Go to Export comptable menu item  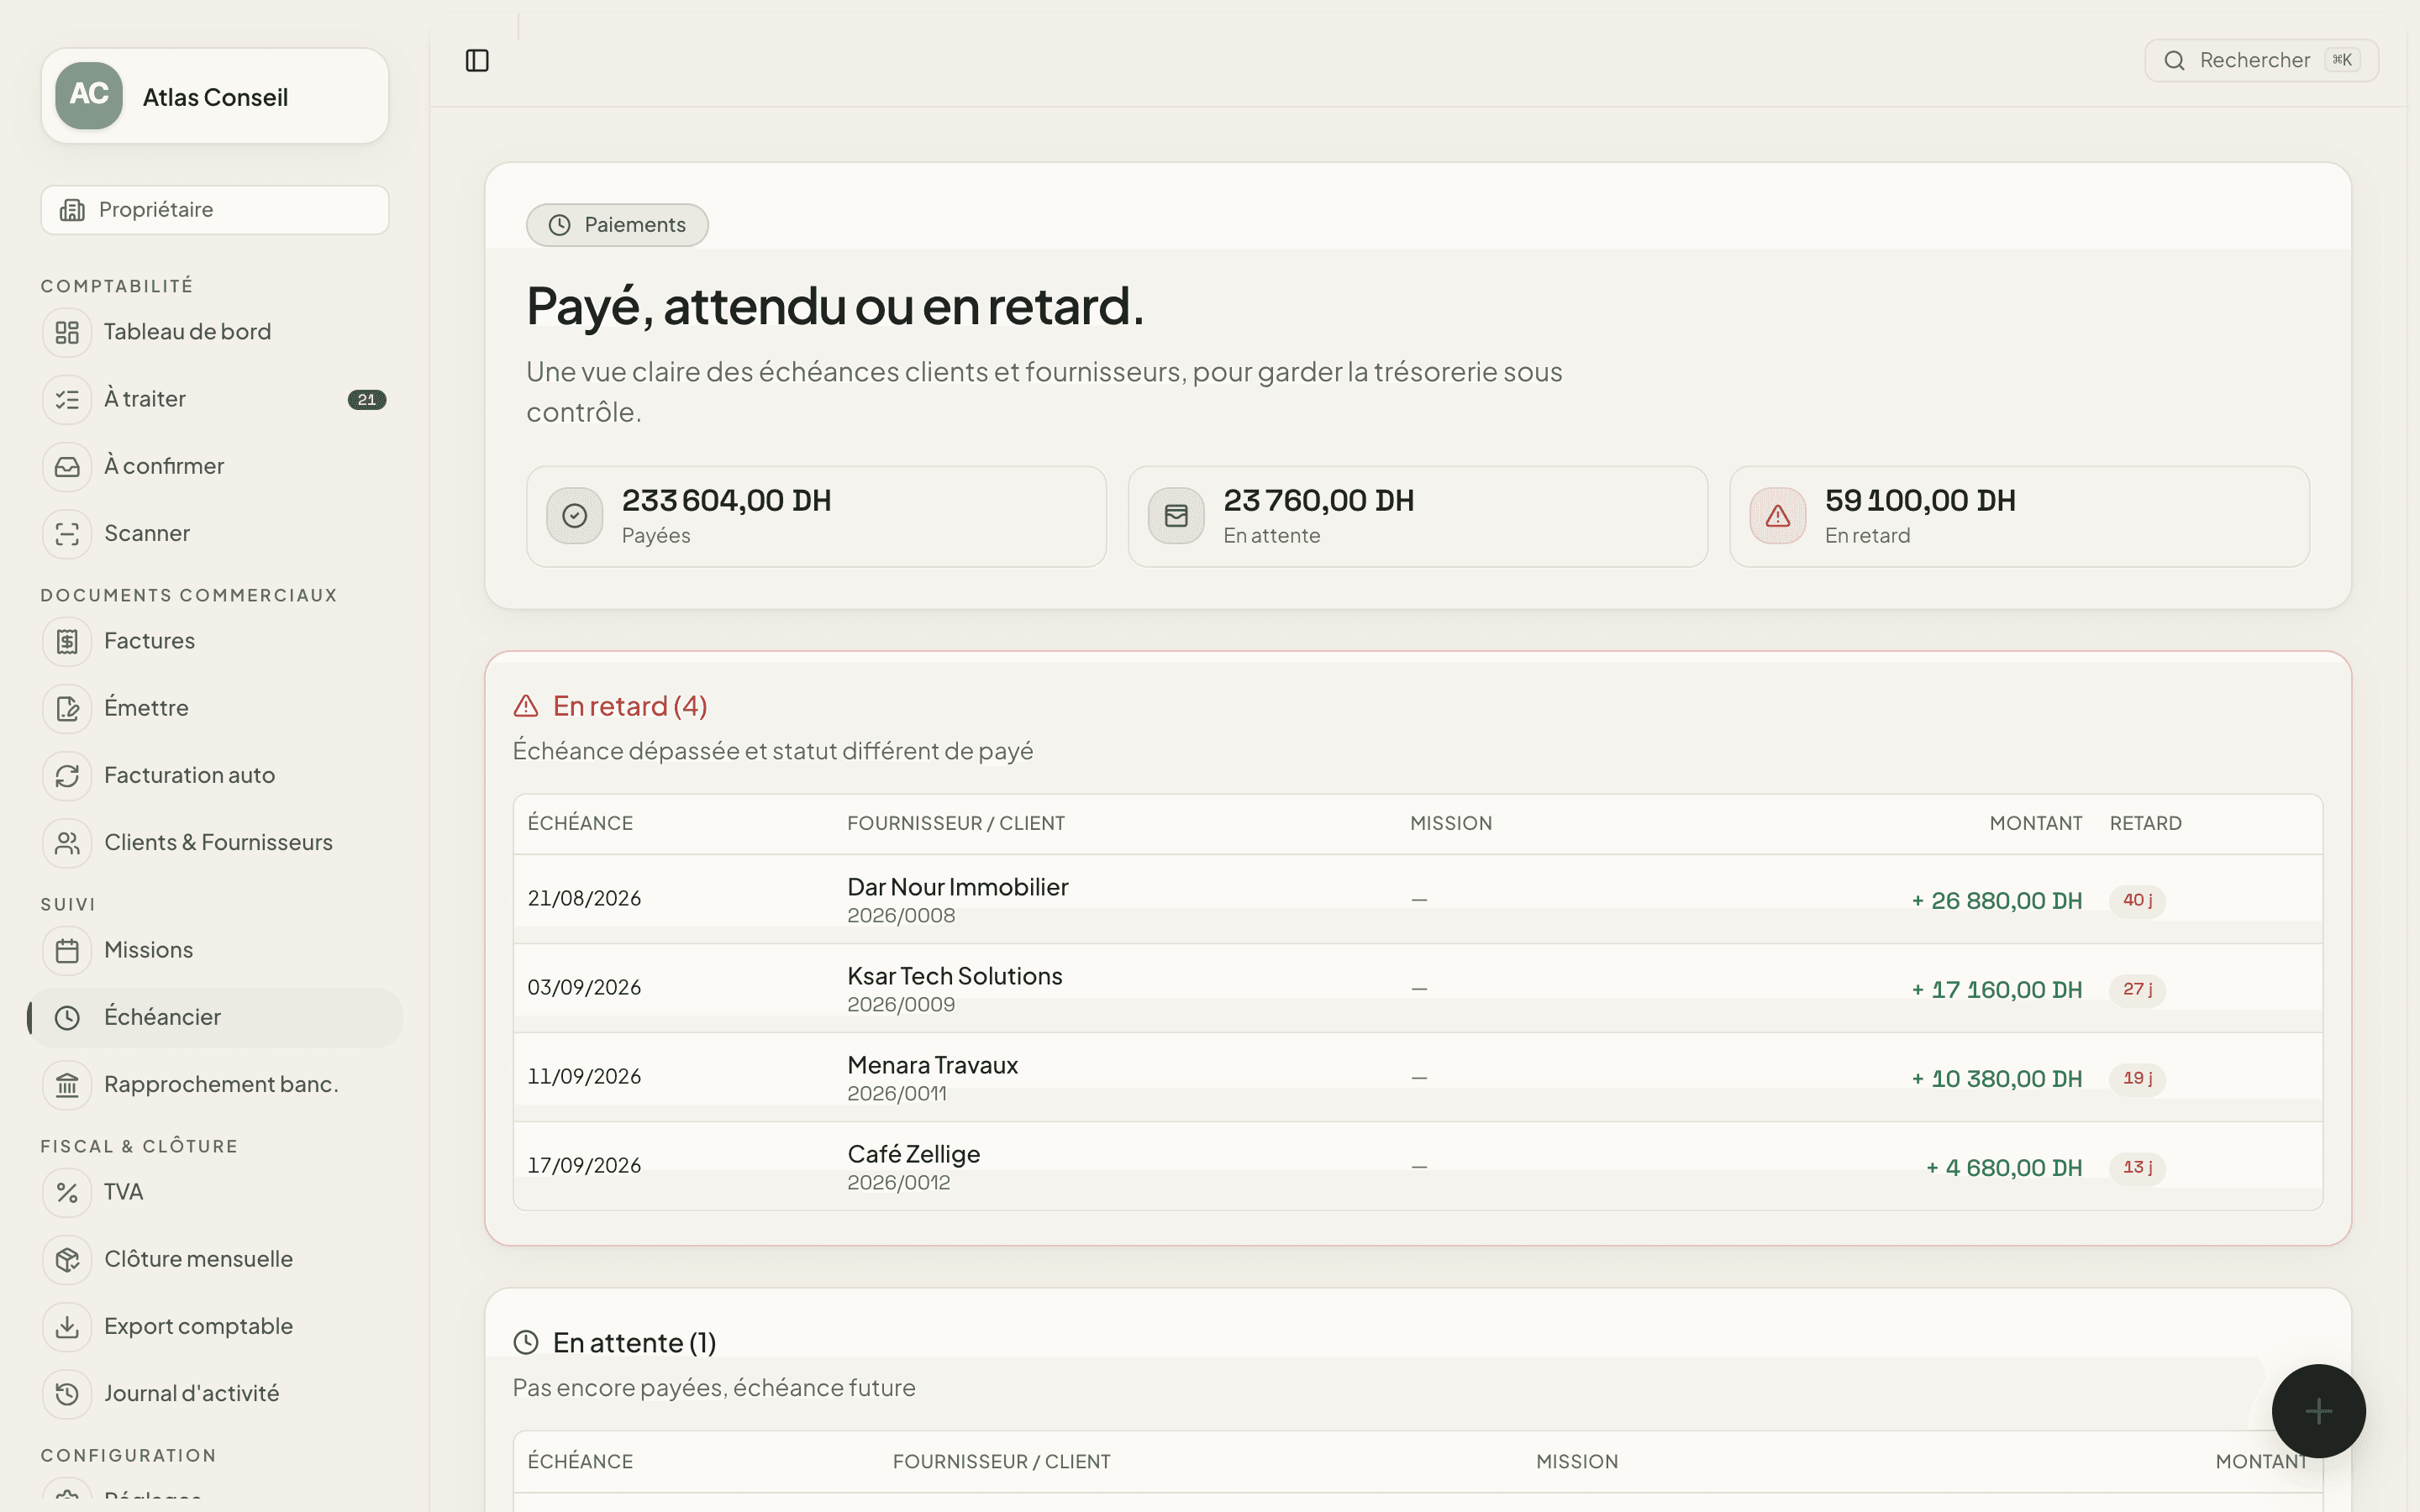pyautogui.click(x=215, y=1327)
